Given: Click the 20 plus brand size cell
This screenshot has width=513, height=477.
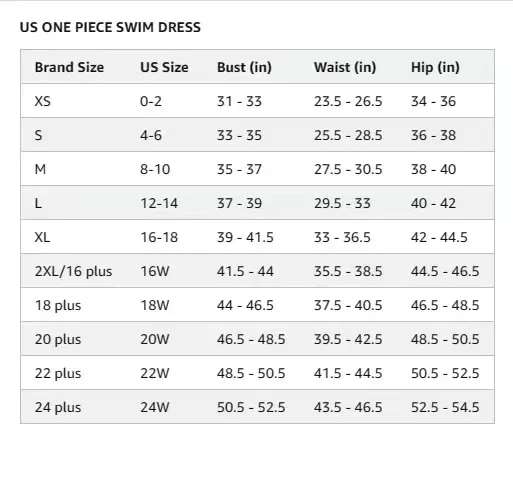Looking at the screenshot, I should point(58,339).
